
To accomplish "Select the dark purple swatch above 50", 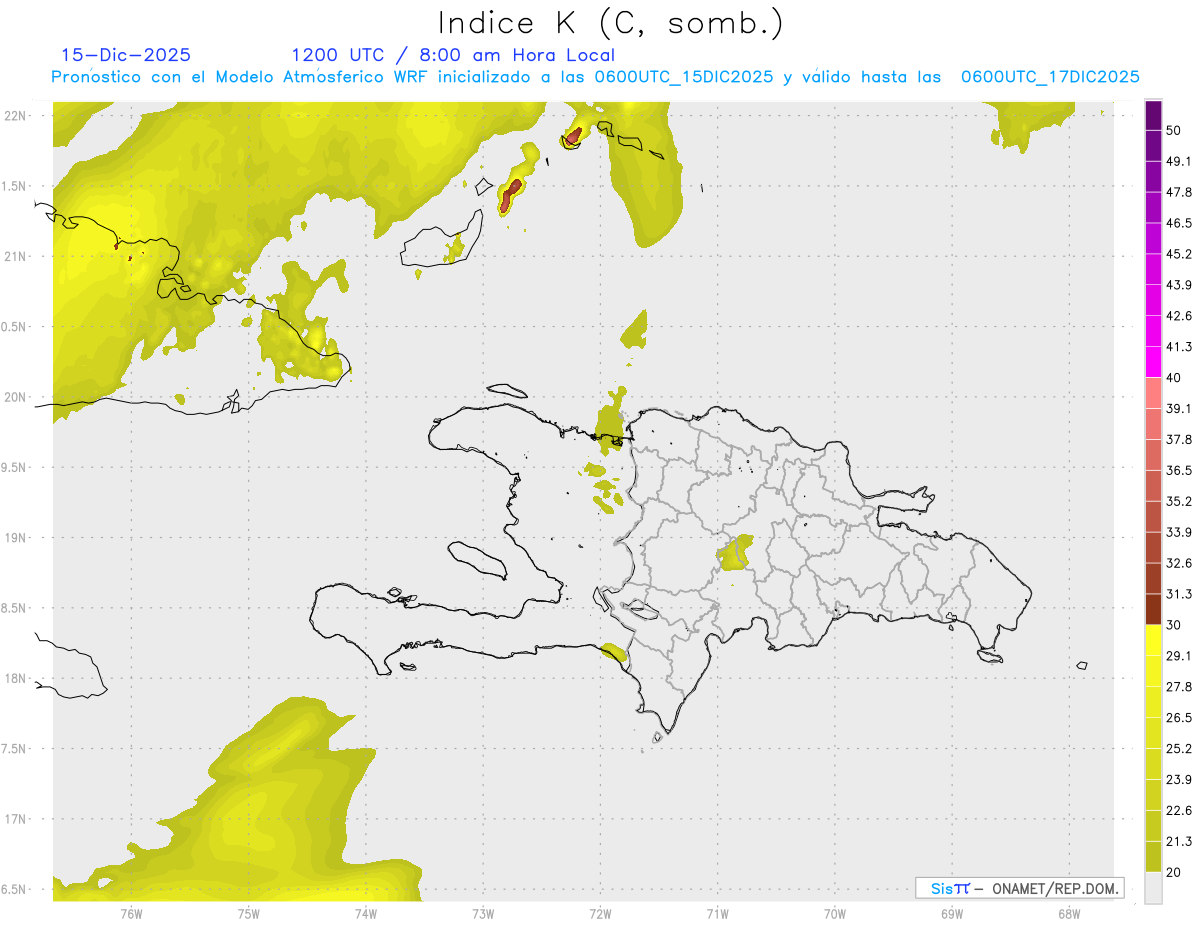I will point(1153,116).
